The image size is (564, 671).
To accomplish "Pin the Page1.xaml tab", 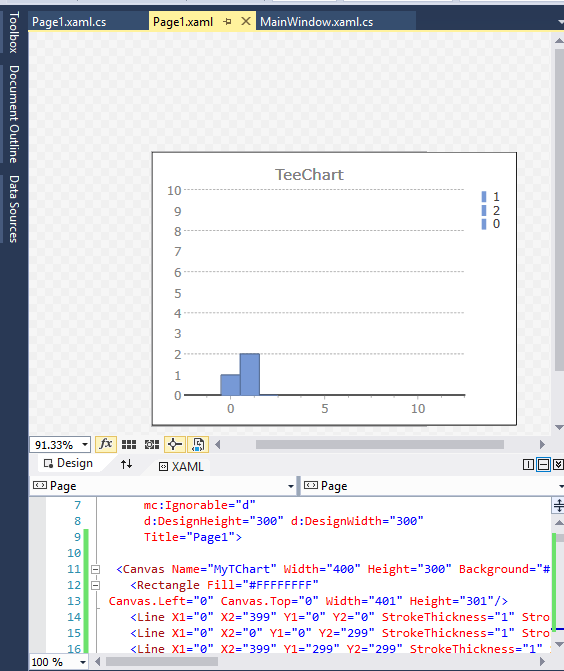I will pos(227,21).
